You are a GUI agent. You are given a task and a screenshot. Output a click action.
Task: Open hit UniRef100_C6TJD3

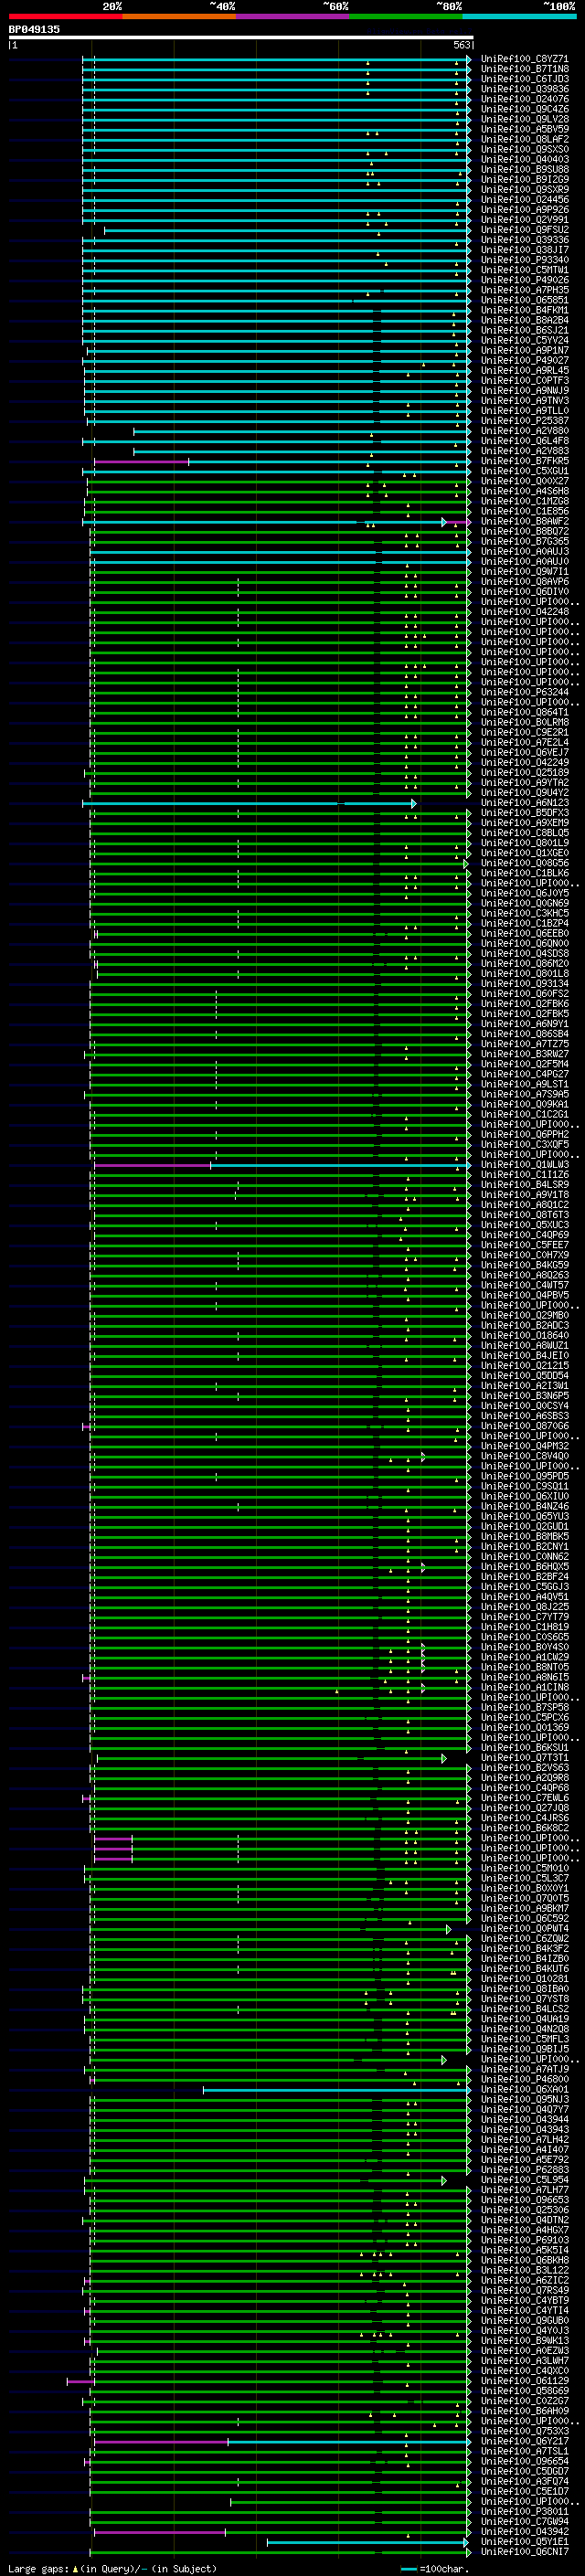click(525, 80)
